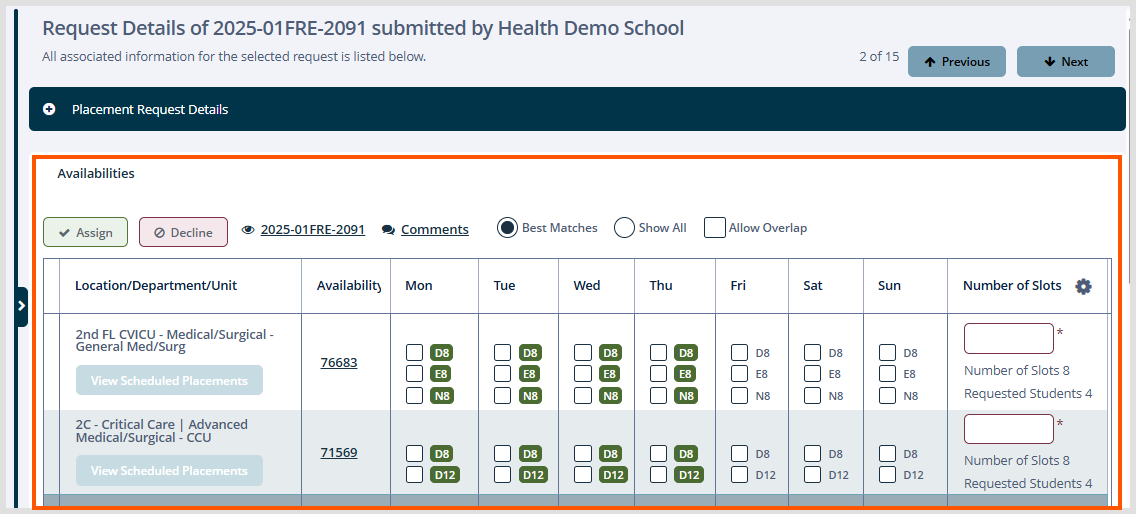The width and height of the screenshot is (1136, 514).
Task: Click the Assign button
Action: click(85, 232)
